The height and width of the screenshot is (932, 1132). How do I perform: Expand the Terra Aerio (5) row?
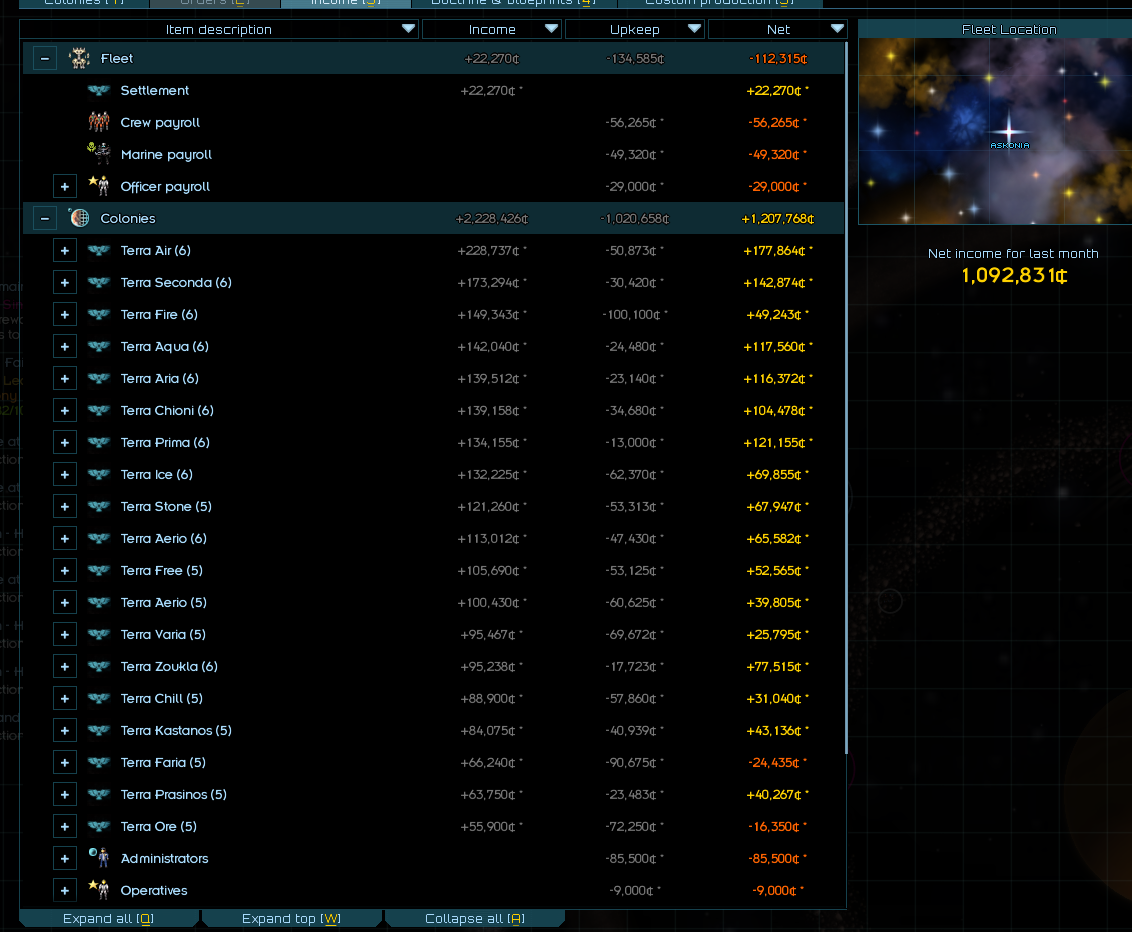[65, 603]
